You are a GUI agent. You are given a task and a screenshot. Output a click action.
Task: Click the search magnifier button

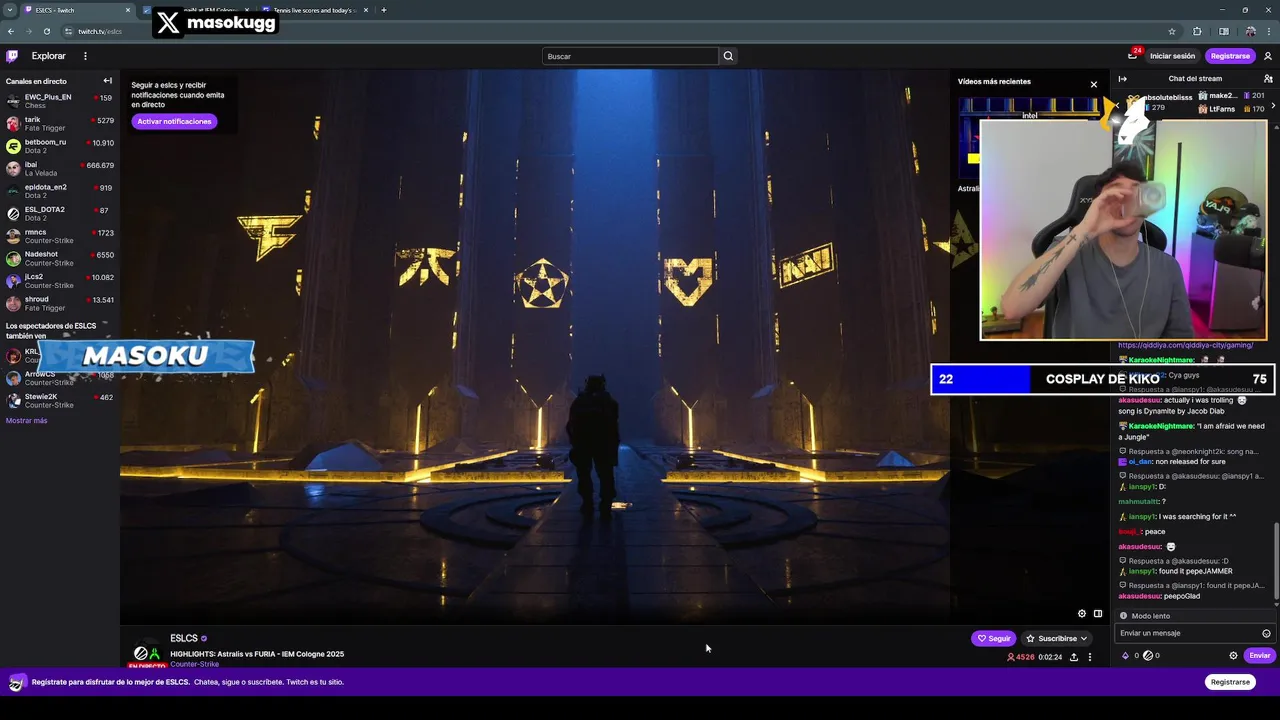(728, 56)
